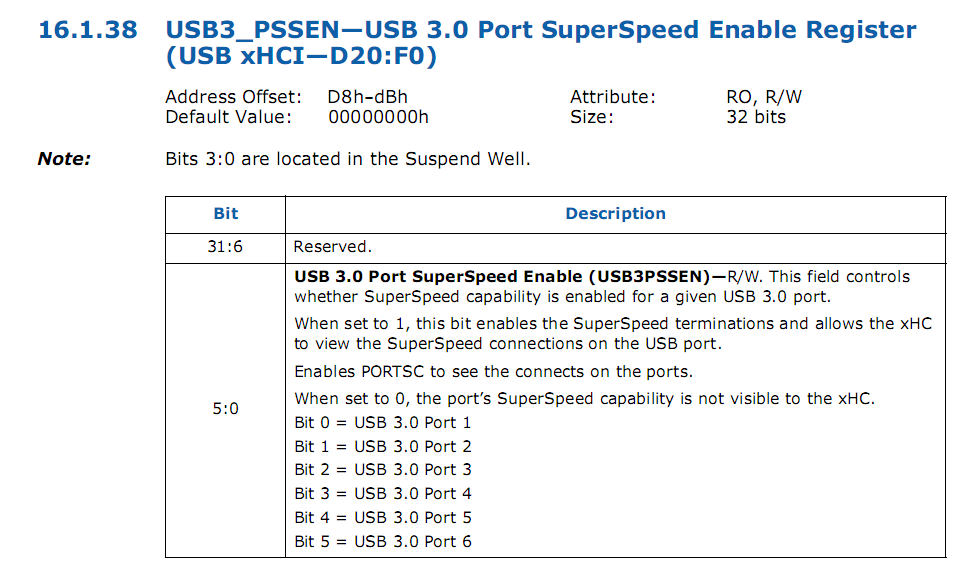Click the line Bit 3 = USB 3.0 Port 4
Screen dimensions: 977x583
pyautogui.click(x=383, y=494)
